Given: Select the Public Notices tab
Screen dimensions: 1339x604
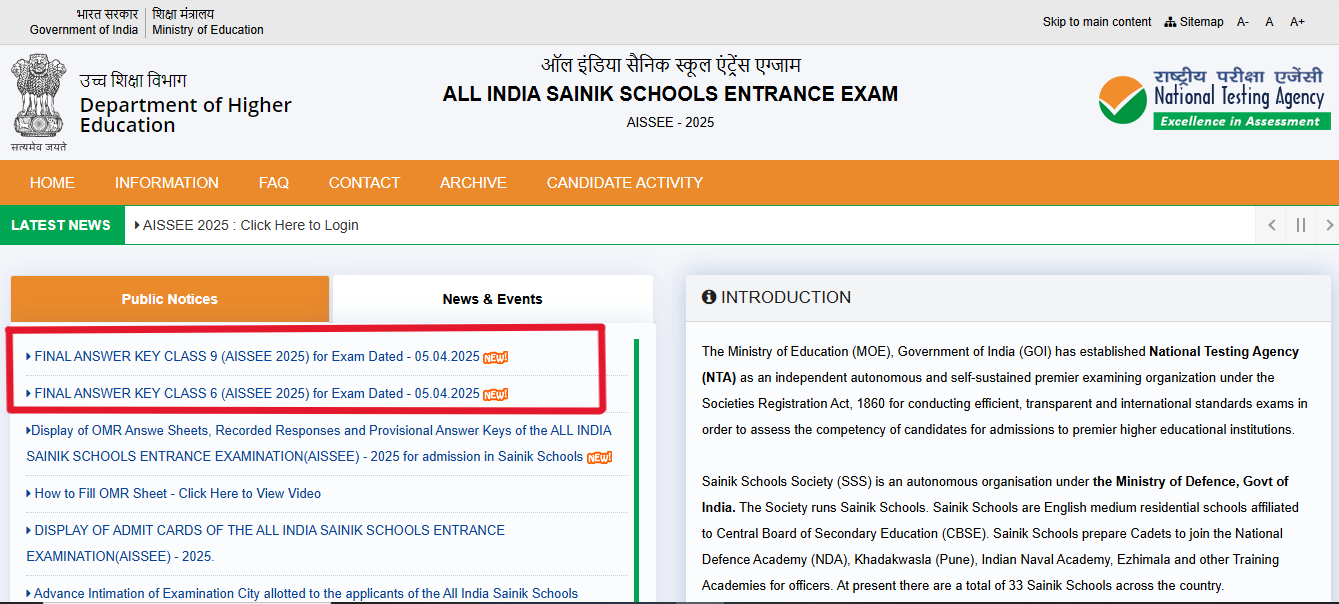Looking at the screenshot, I should click(169, 299).
